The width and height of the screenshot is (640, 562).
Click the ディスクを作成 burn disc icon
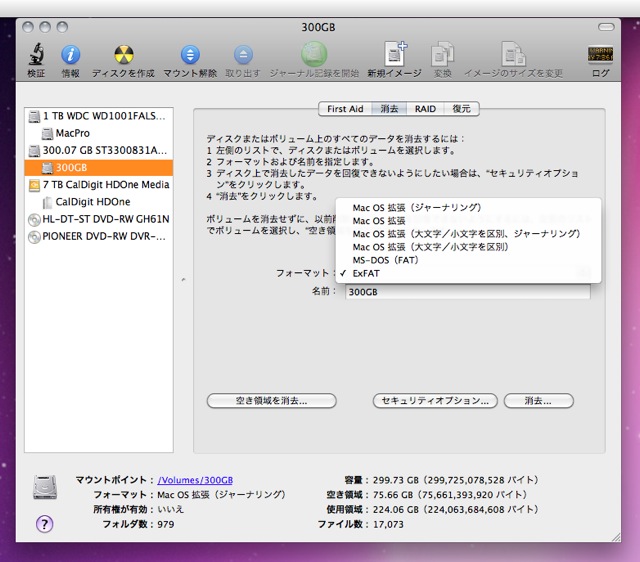click(x=123, y=55)
